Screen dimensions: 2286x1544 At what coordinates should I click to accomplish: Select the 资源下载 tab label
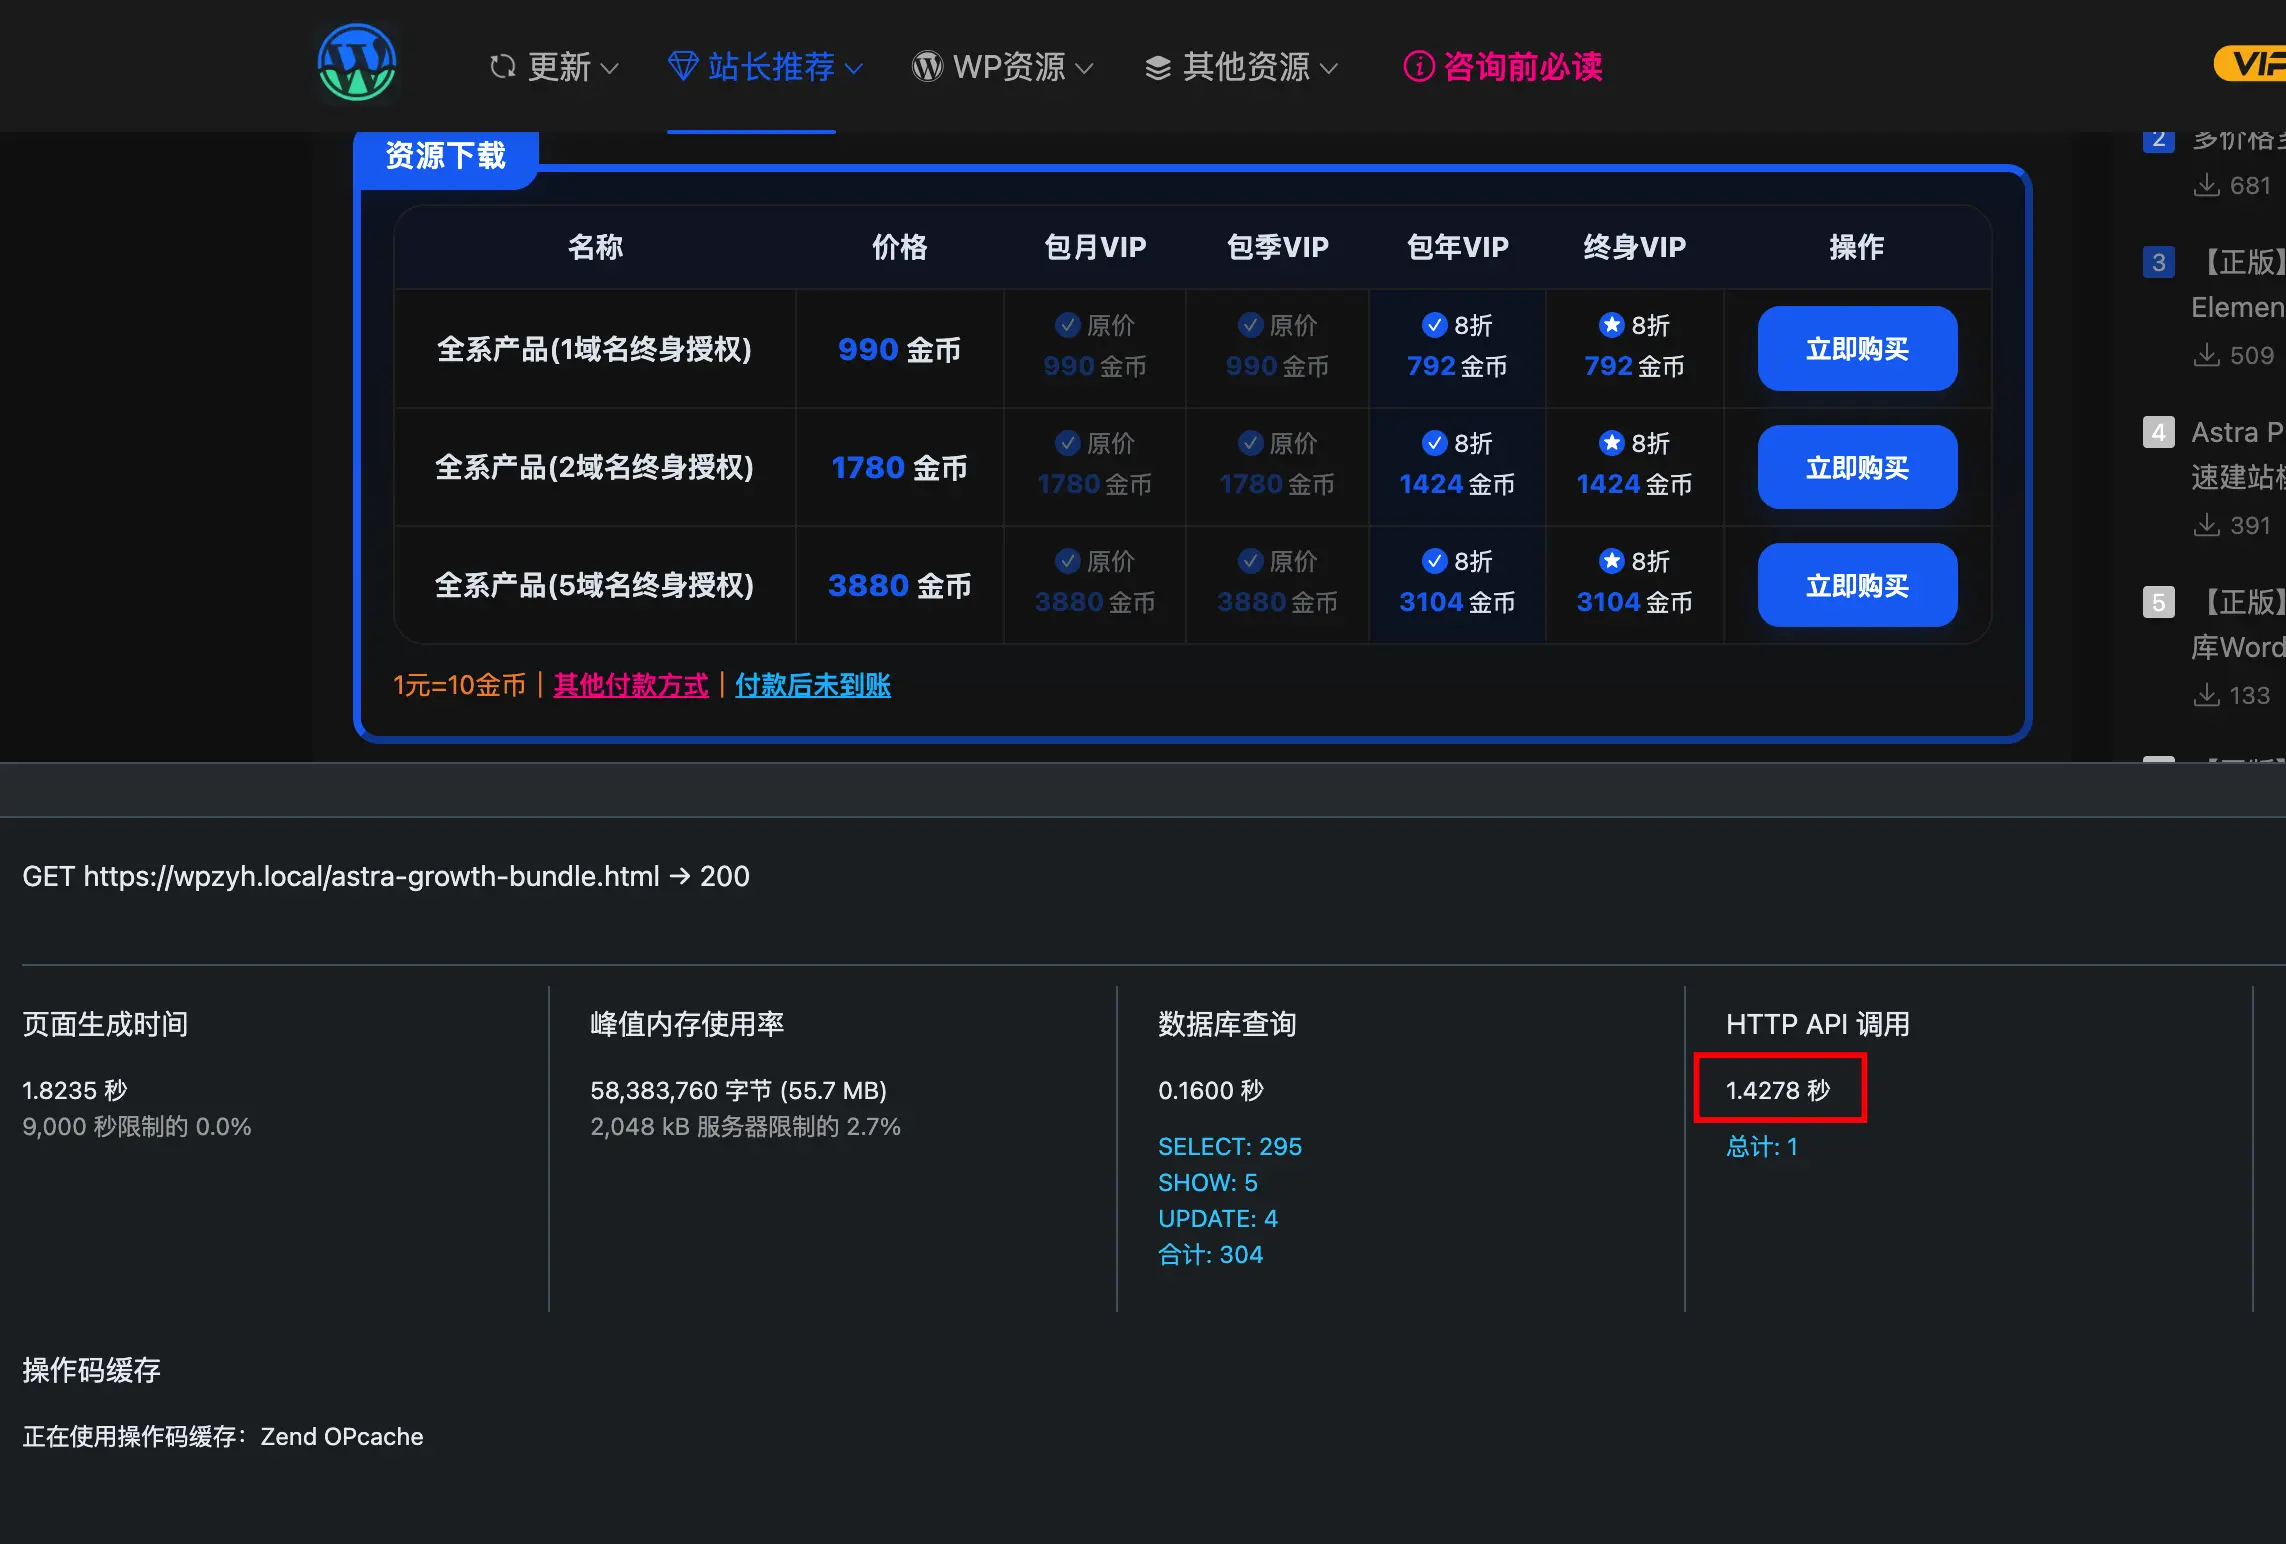click(446, 156)
